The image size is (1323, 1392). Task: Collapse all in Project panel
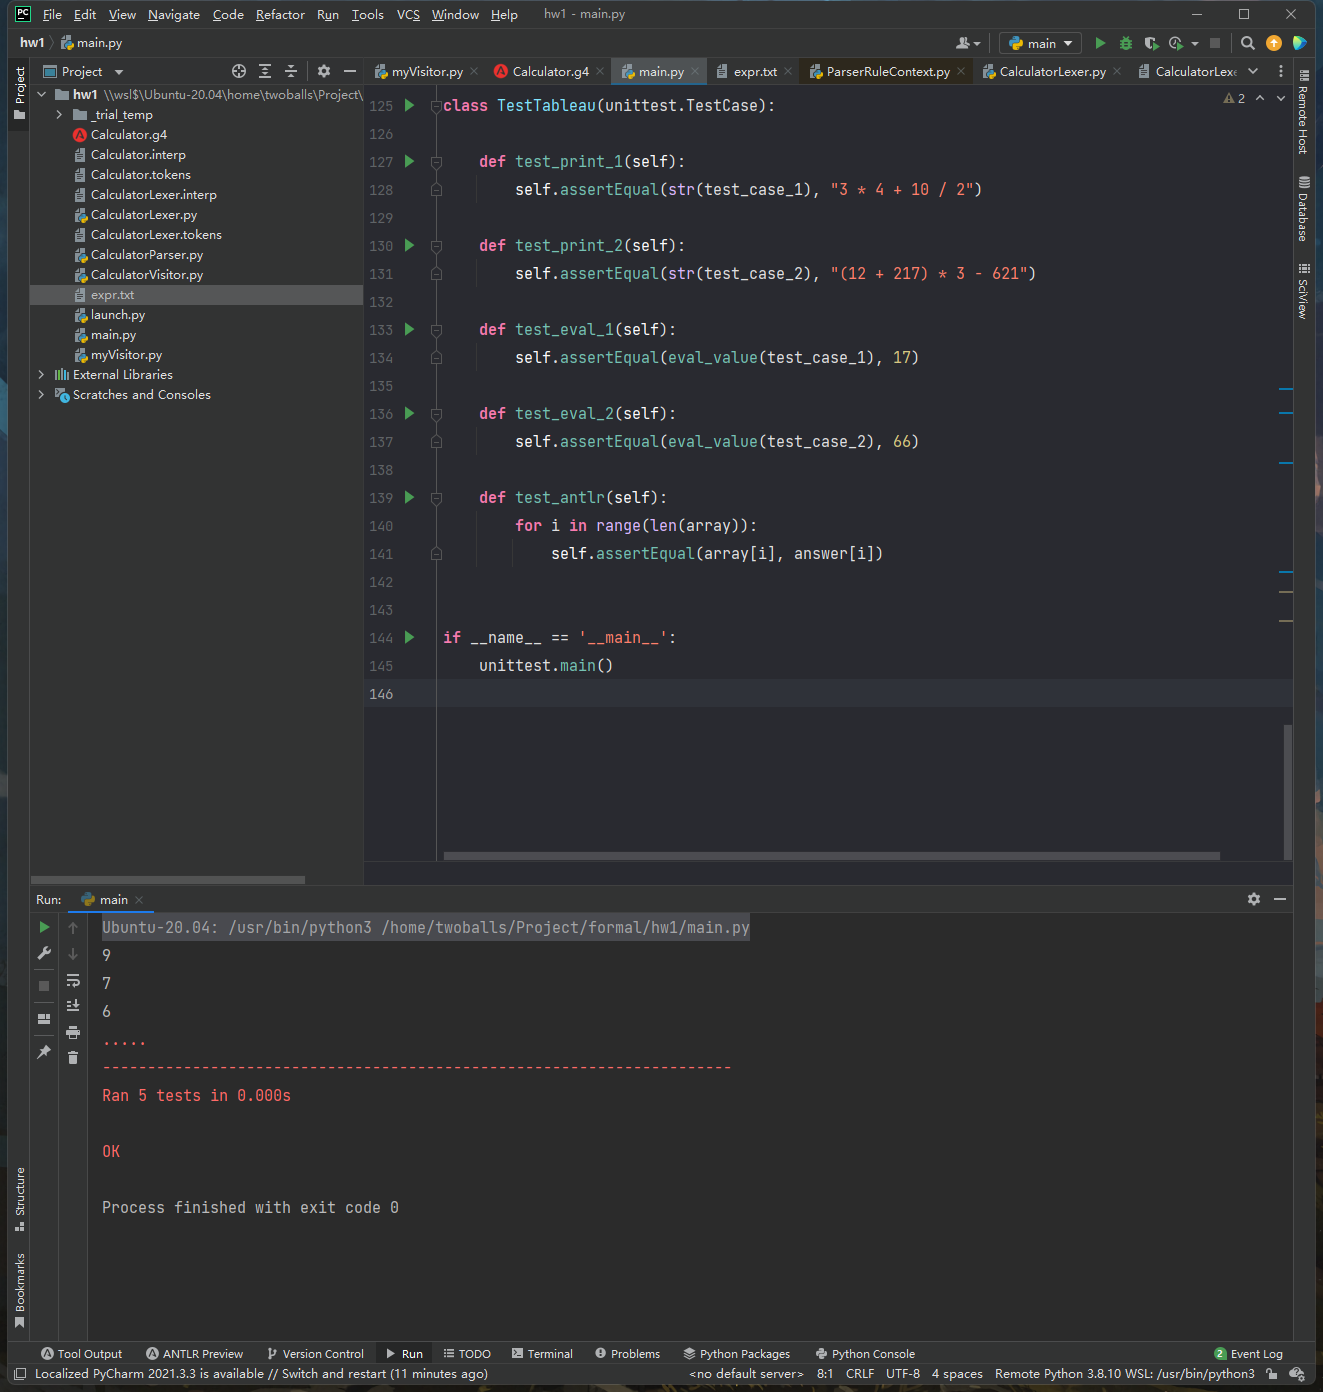coord(291,71)
